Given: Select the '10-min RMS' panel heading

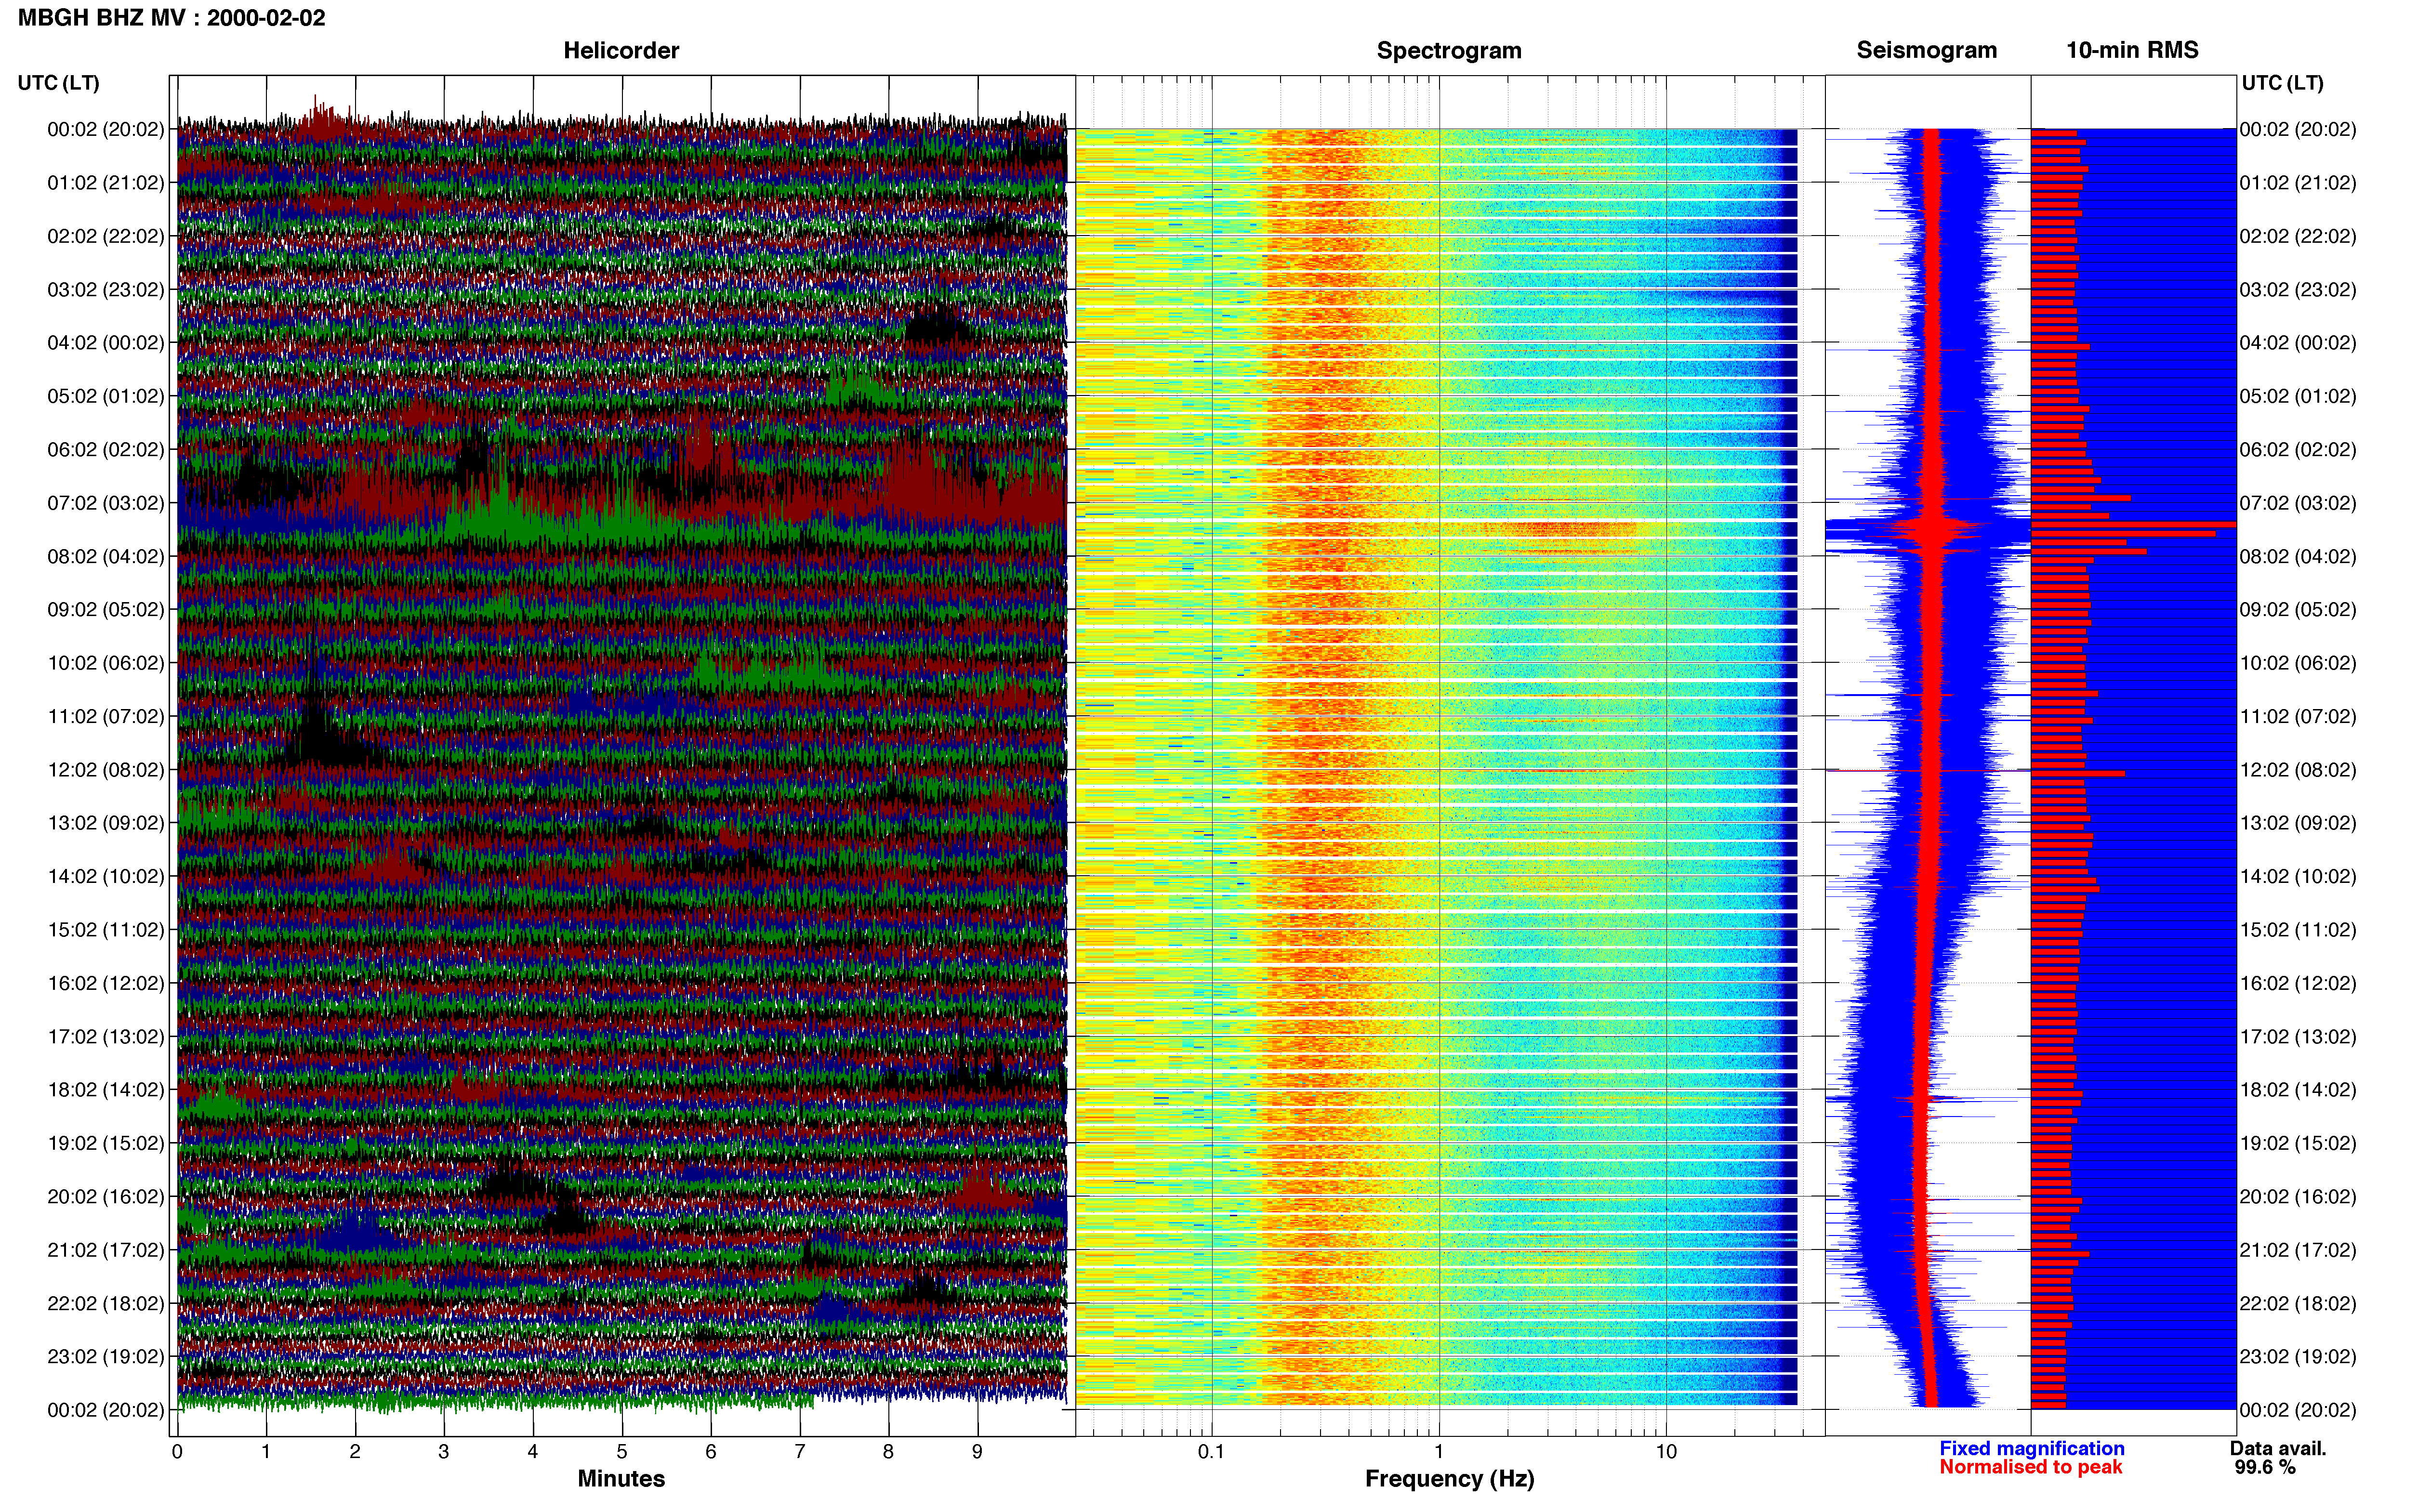Looking at the screenshot, I should pos(2132,50).
